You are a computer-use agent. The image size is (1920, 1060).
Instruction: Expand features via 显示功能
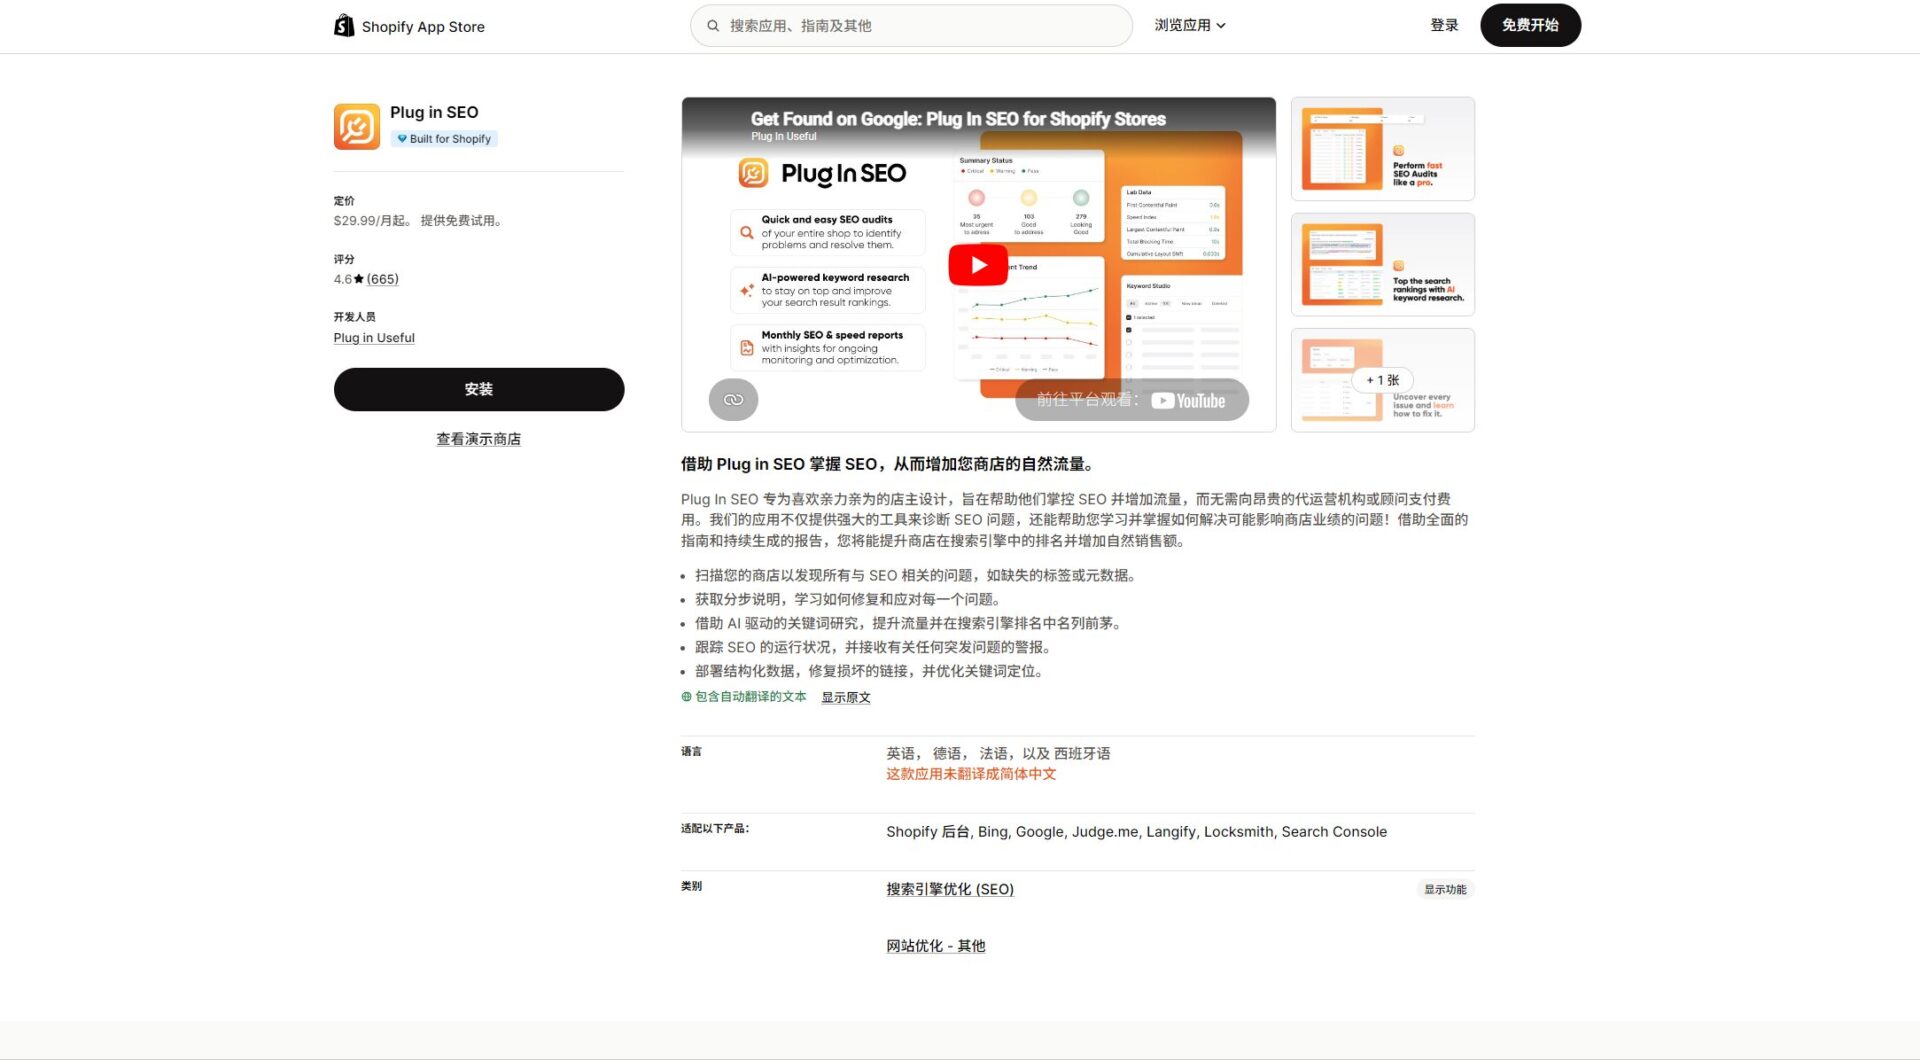1446,888
